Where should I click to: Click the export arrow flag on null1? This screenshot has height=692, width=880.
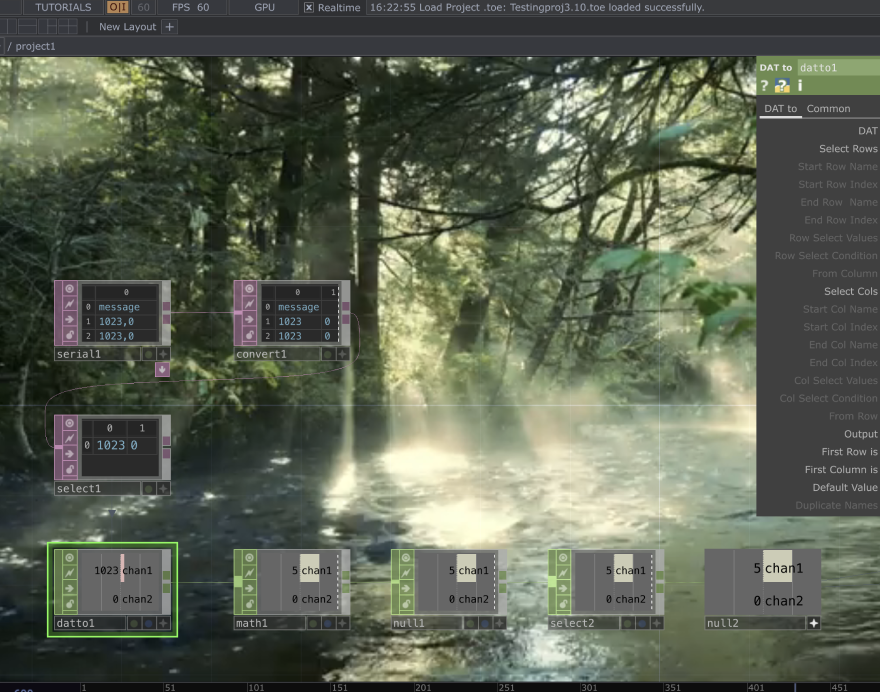pyautogui.click(x=406, y=588)
